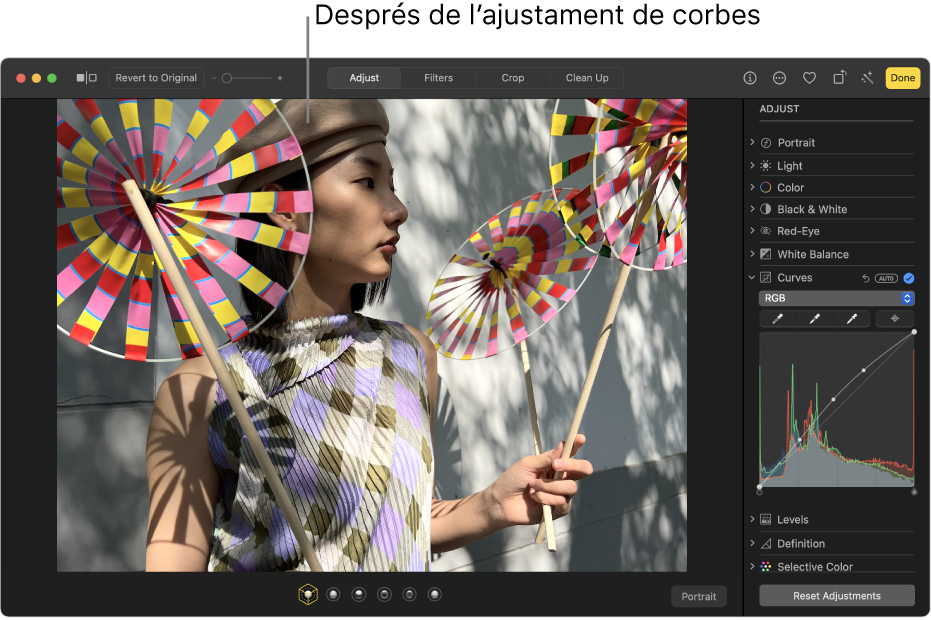Choose the fifth portrait lighting effect
Screen dimensions: 931x620
pyautogui.click(x=410, y=594)
